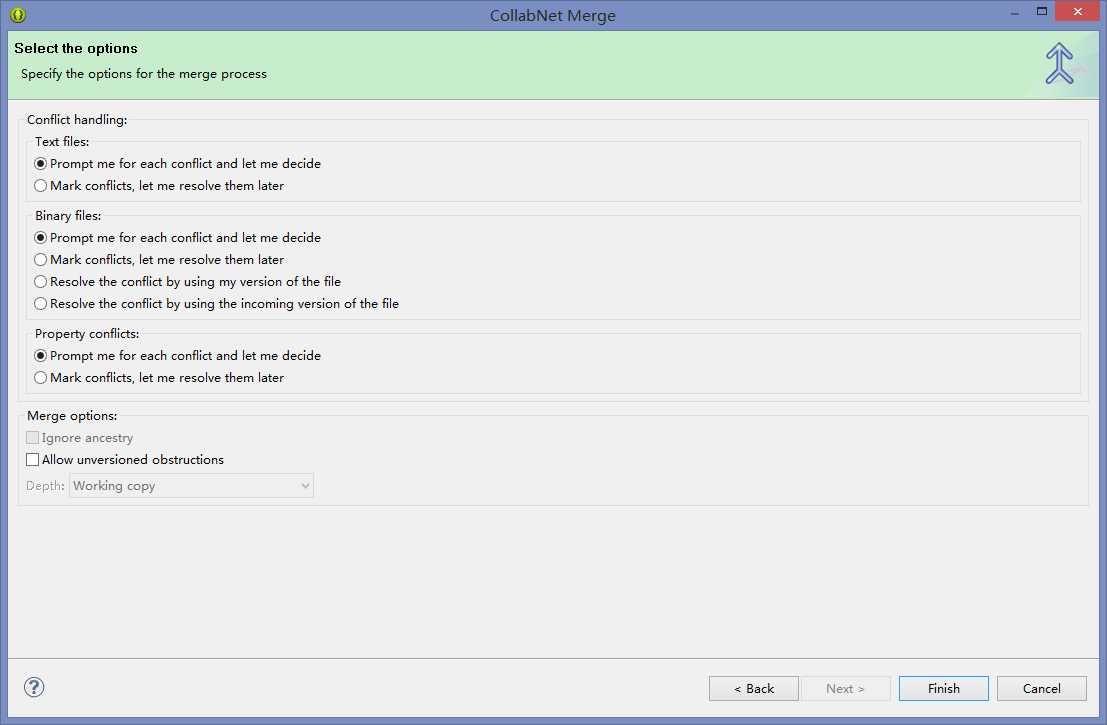Open the Depth Working copy dropdown
Image resolution: width=1107 pixels, height=725 pixels.
[191, 486]
